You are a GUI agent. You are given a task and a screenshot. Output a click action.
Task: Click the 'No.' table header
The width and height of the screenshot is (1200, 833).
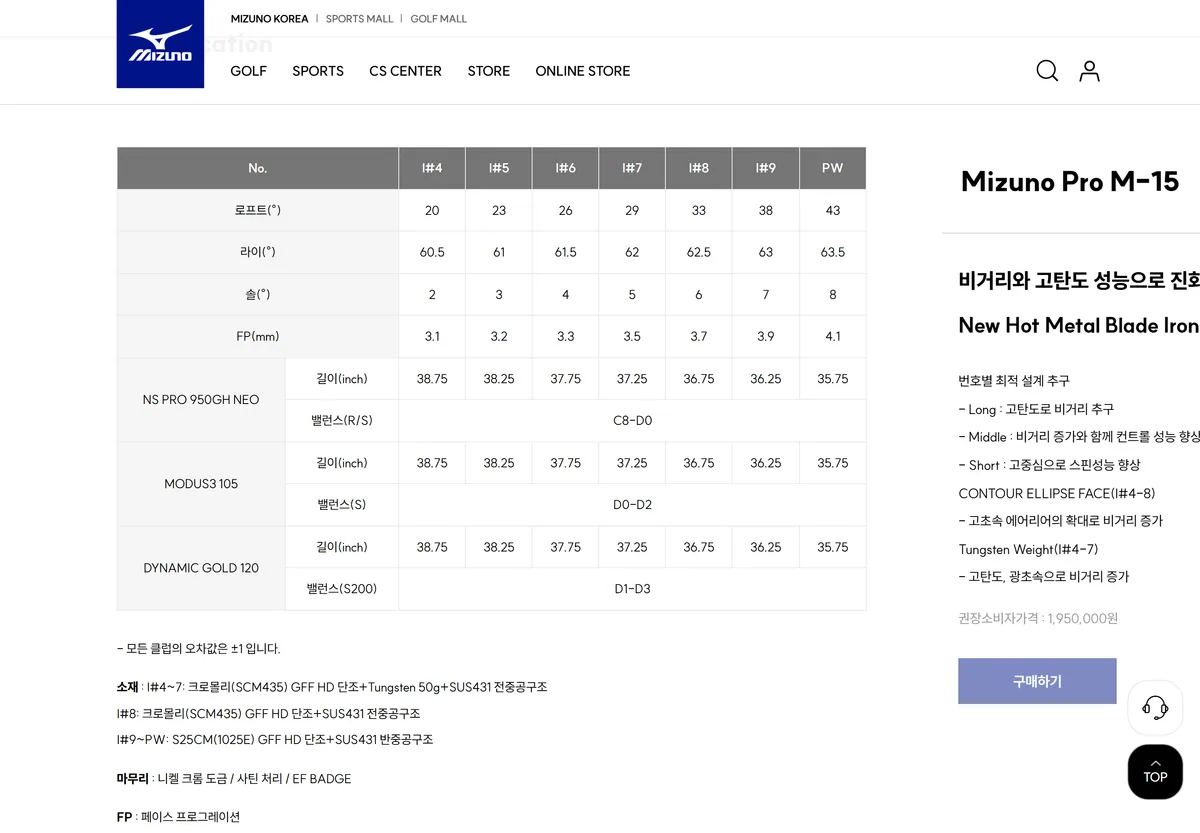[258, 168]
